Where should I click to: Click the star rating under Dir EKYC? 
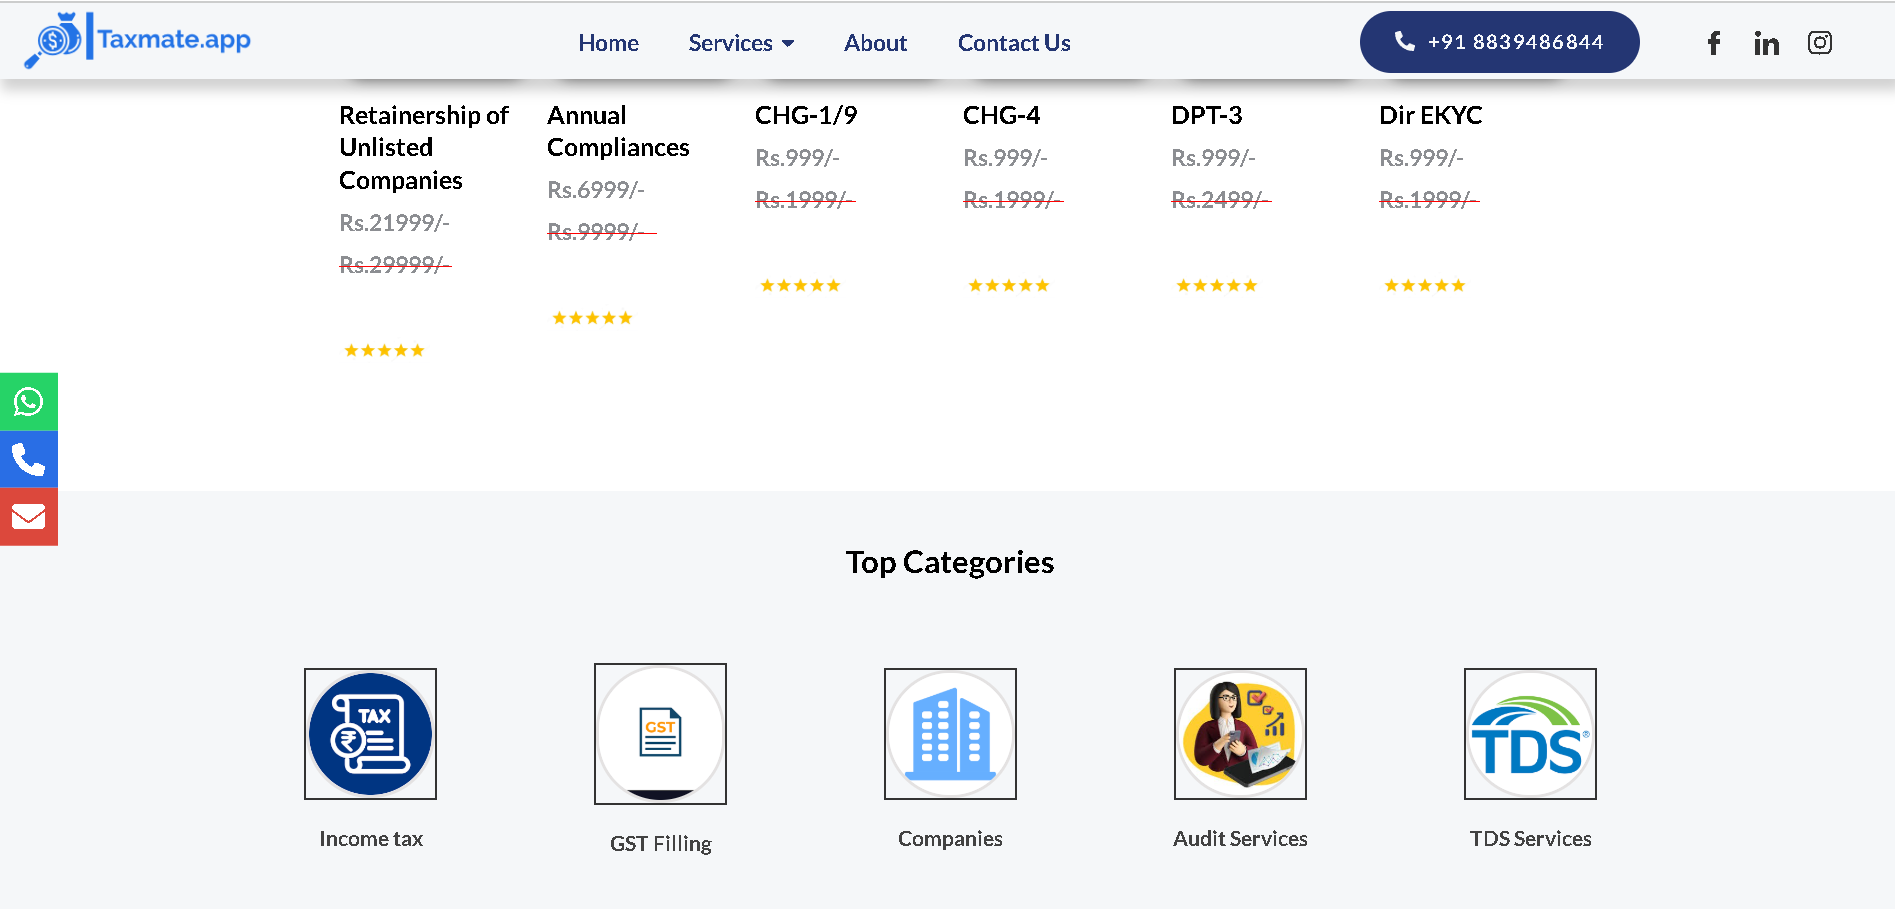point(1424,286)
